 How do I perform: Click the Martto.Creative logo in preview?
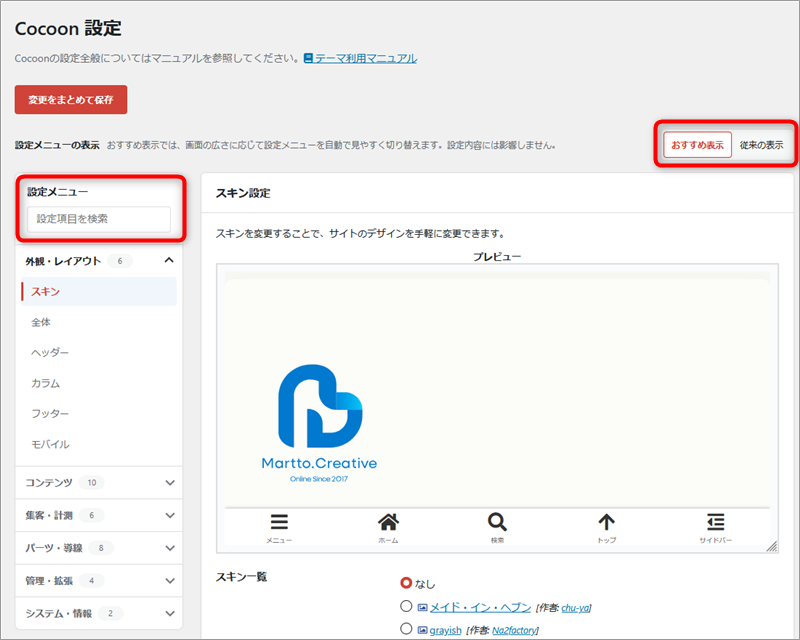319,424
